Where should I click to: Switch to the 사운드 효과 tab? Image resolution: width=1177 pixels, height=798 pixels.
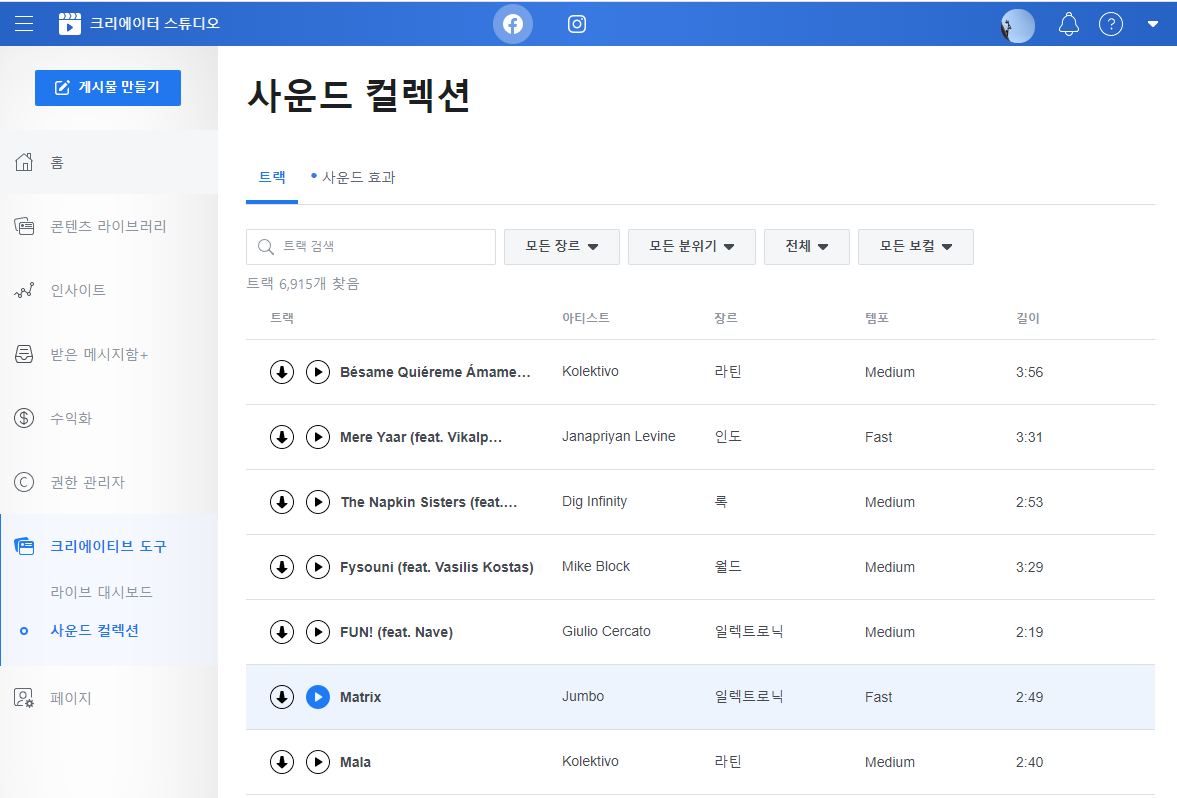[353, 178]
